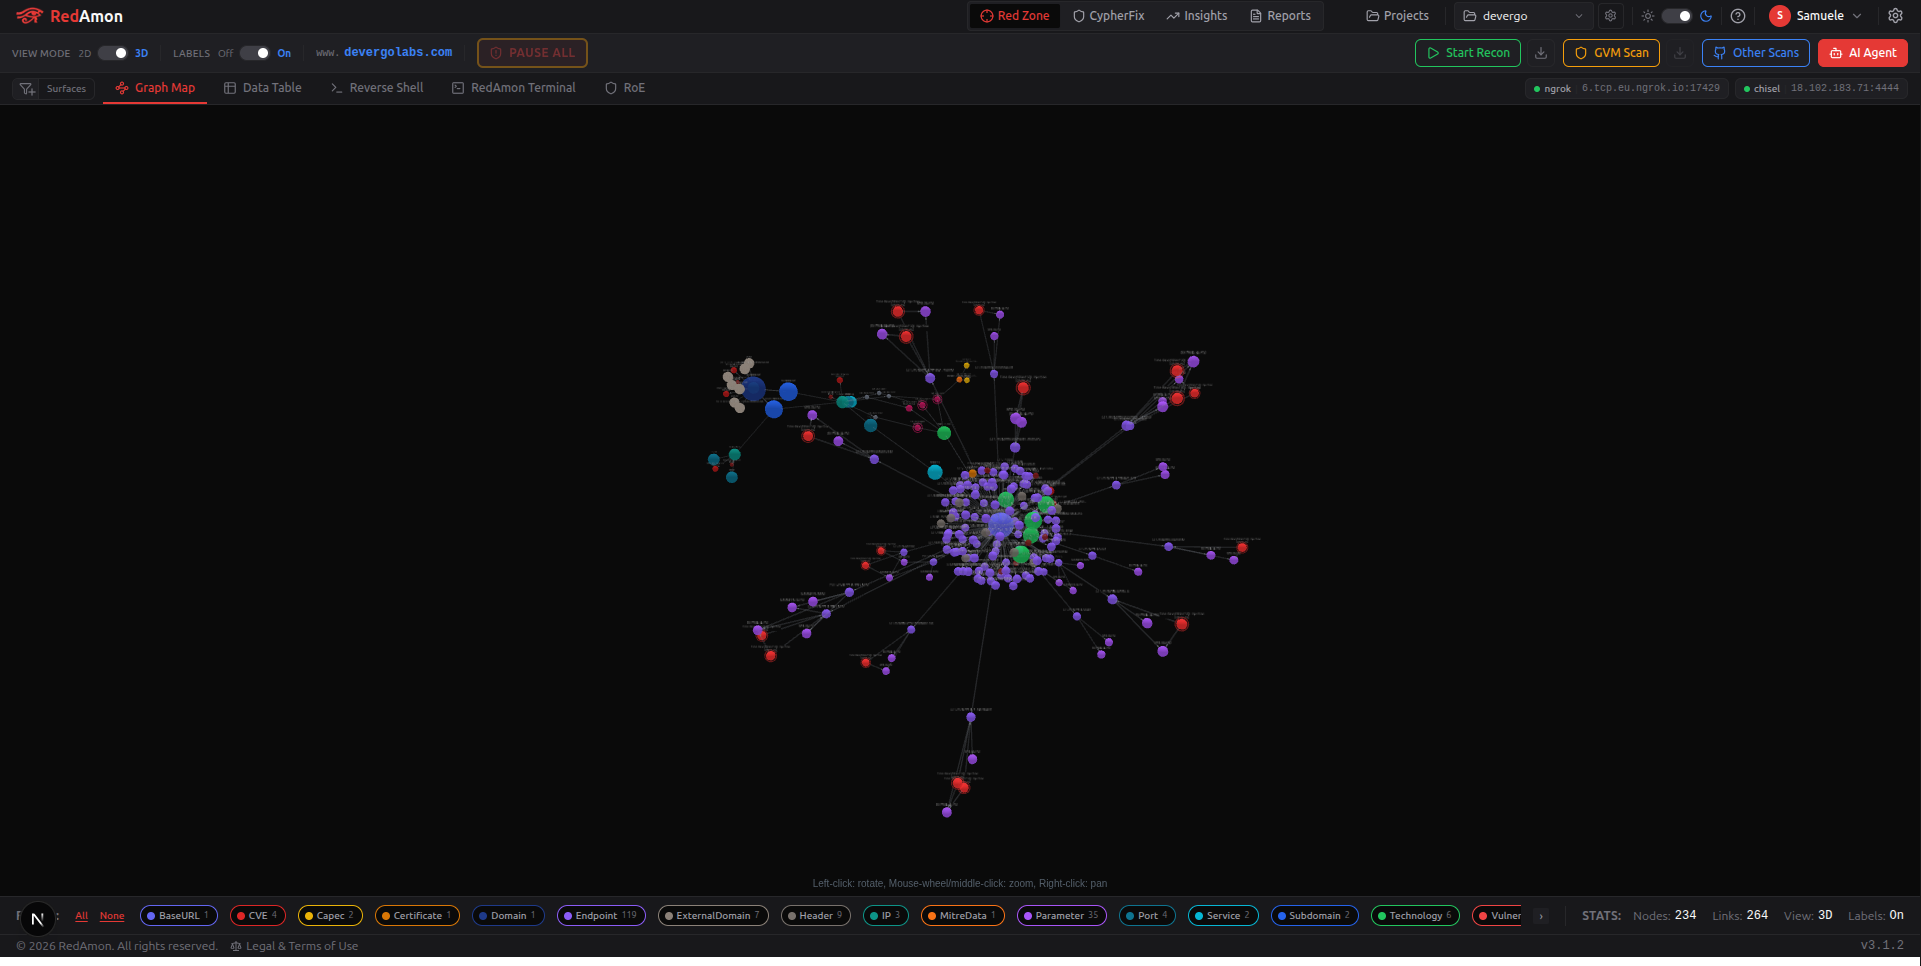Select the large blue Domain node in graph

[753, 389]
